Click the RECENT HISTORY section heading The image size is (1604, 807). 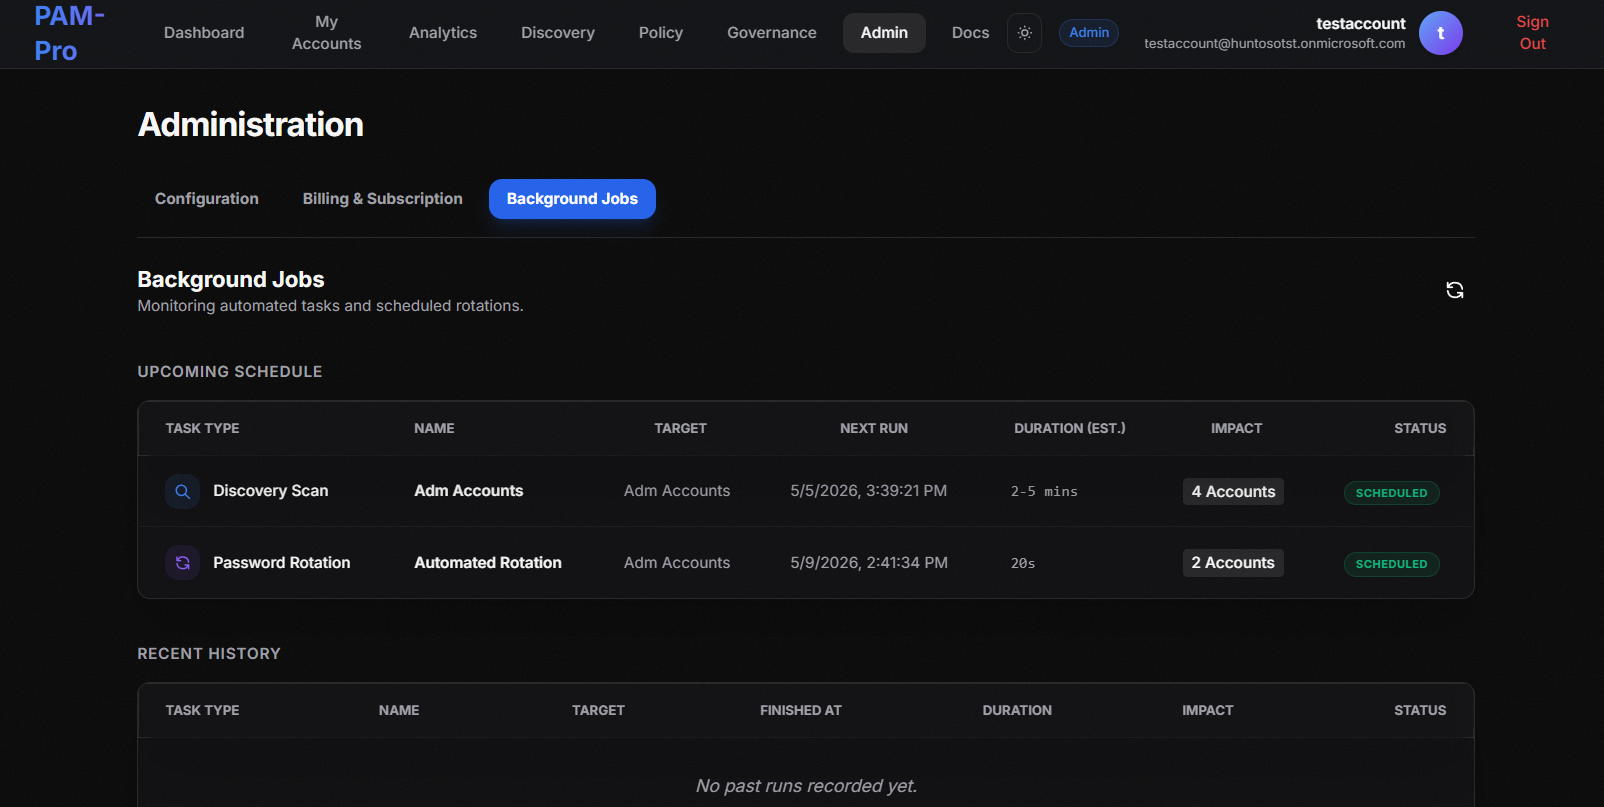(x=209, y=654)
